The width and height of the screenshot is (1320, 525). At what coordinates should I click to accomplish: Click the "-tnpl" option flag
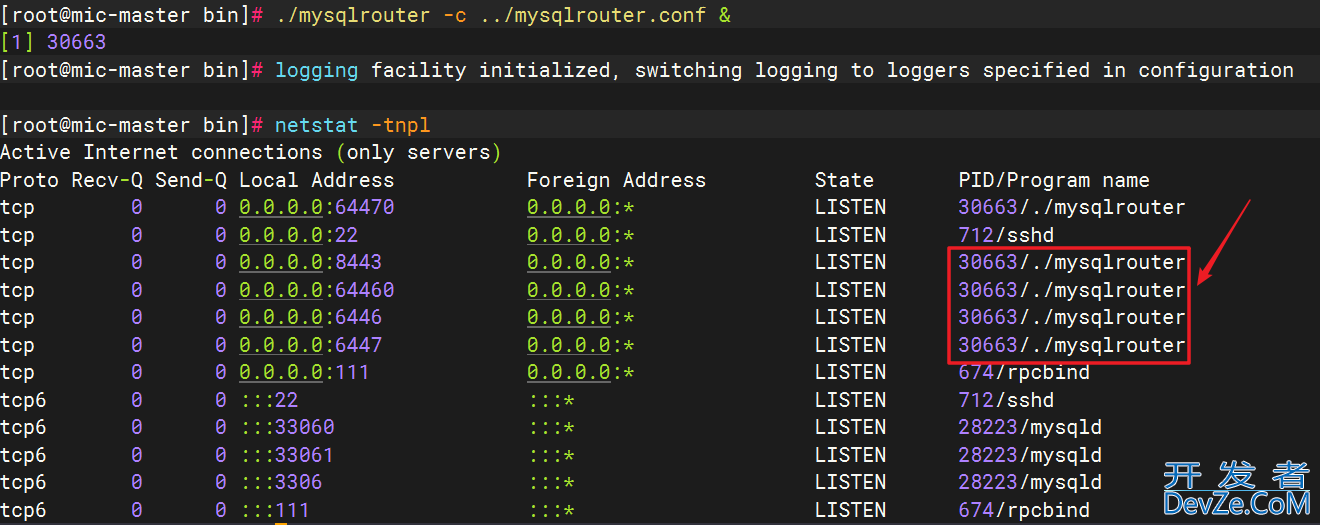click(x=400, y=125)
